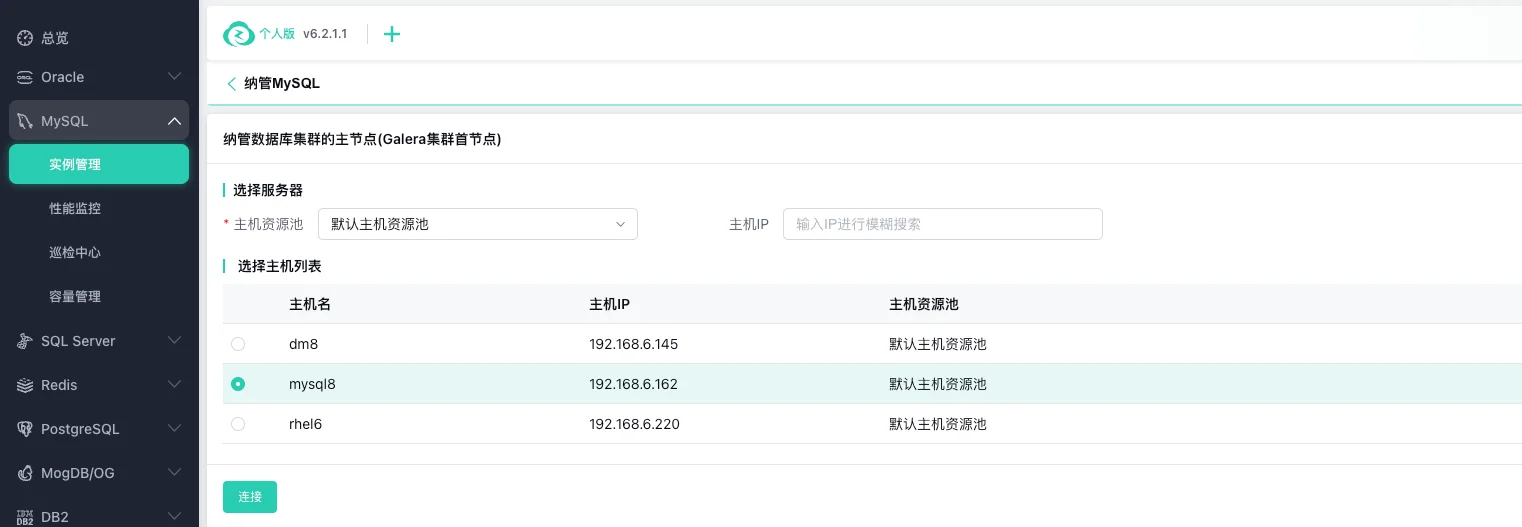Click the DB2 icon in sidebar
Image resolution: width=1522 pixels, height=527 pixels.
[25, 517]
